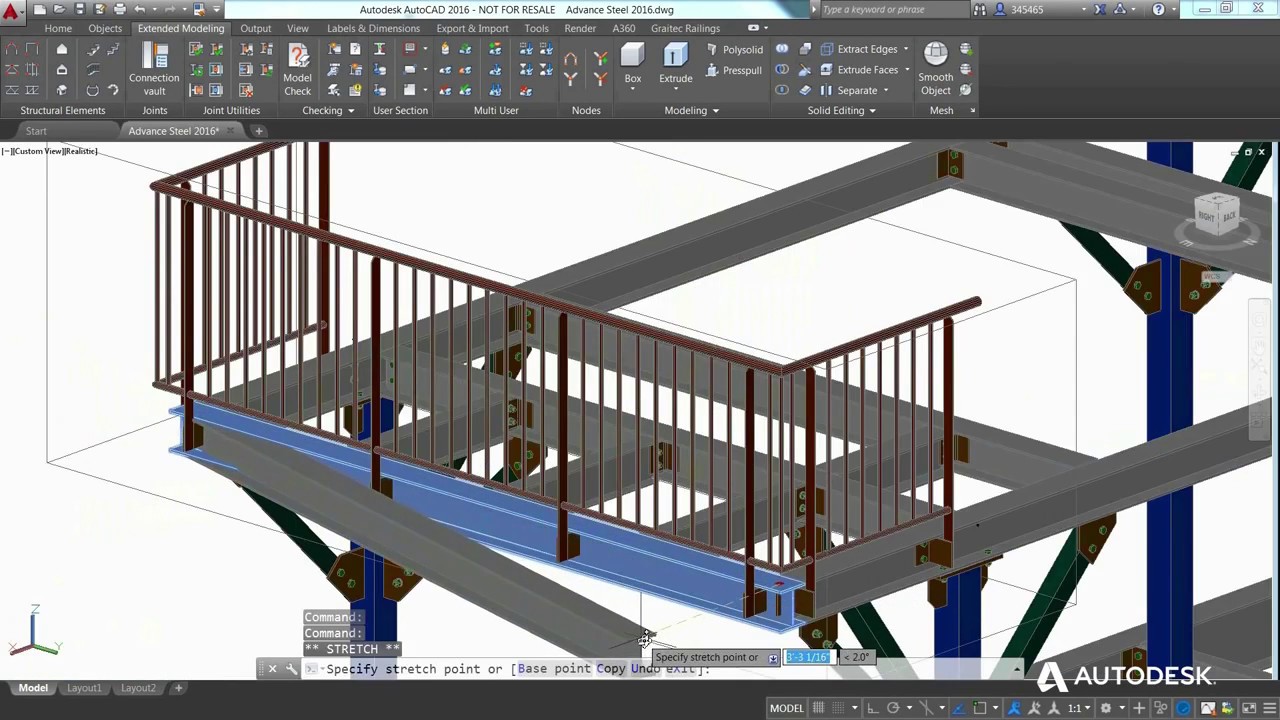Toggle 2D object snap in status bar
This screenshot has width=1280, height=720.
981,708
